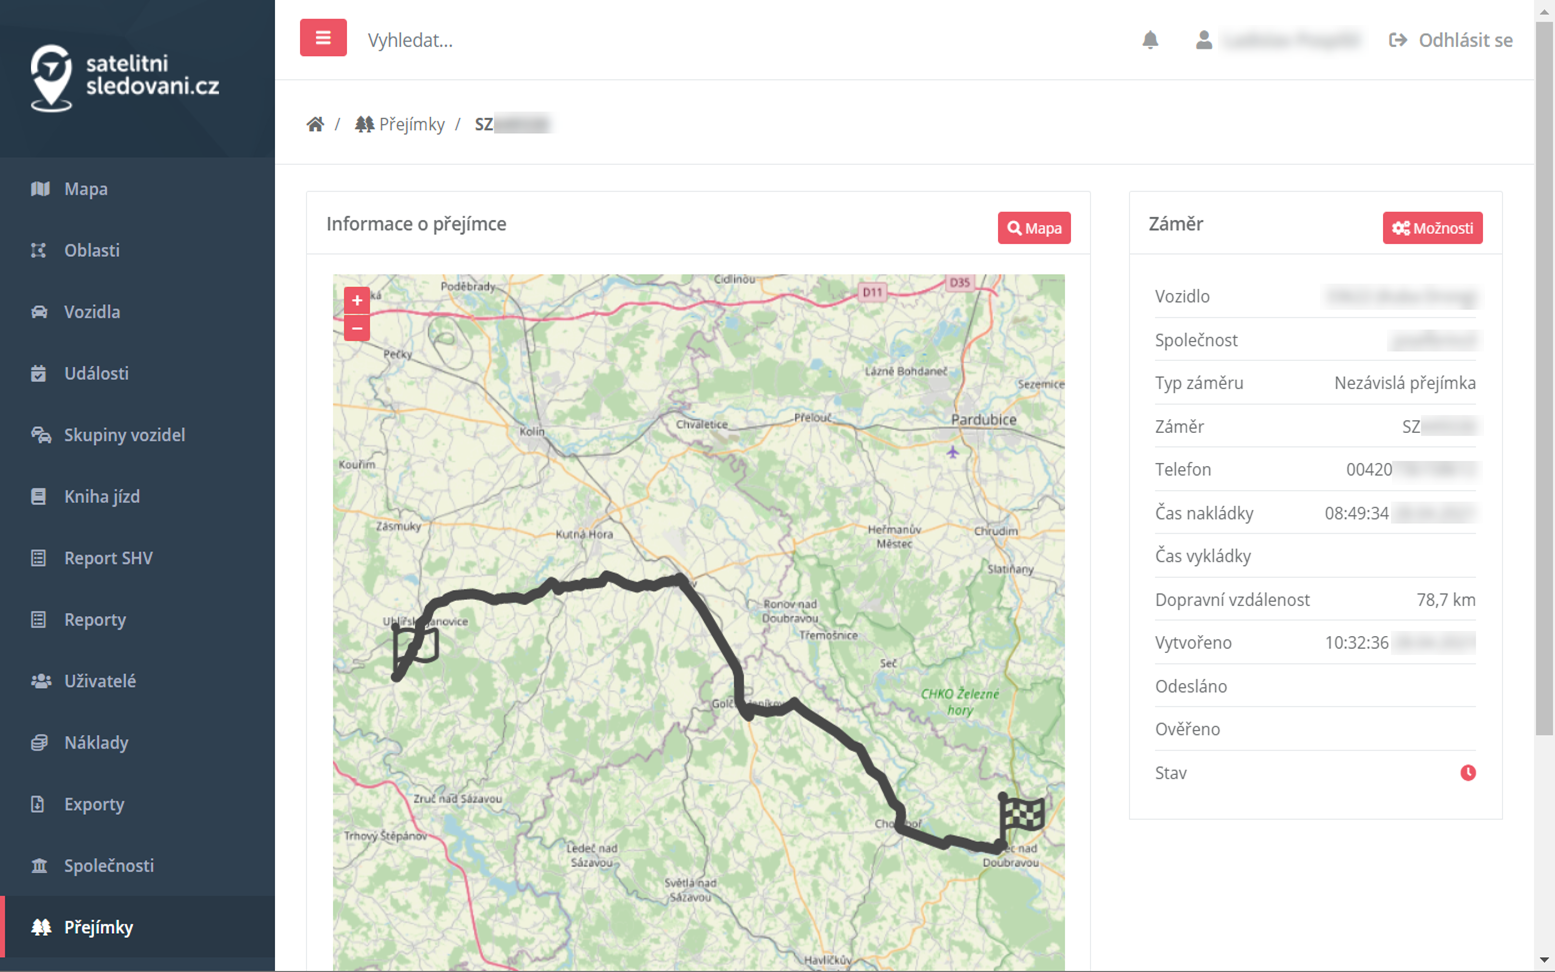
Task: Select Kniha jízd sidebar item
Action: point(102,496)
